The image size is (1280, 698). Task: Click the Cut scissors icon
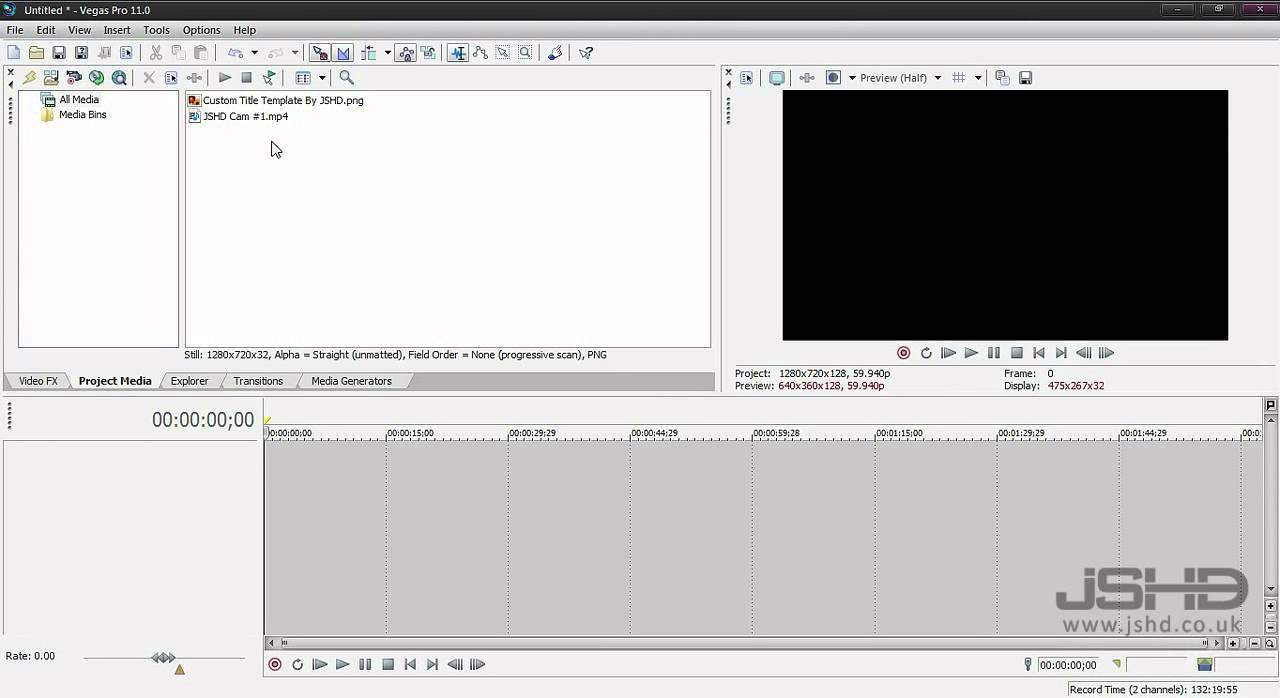(156, 53)
